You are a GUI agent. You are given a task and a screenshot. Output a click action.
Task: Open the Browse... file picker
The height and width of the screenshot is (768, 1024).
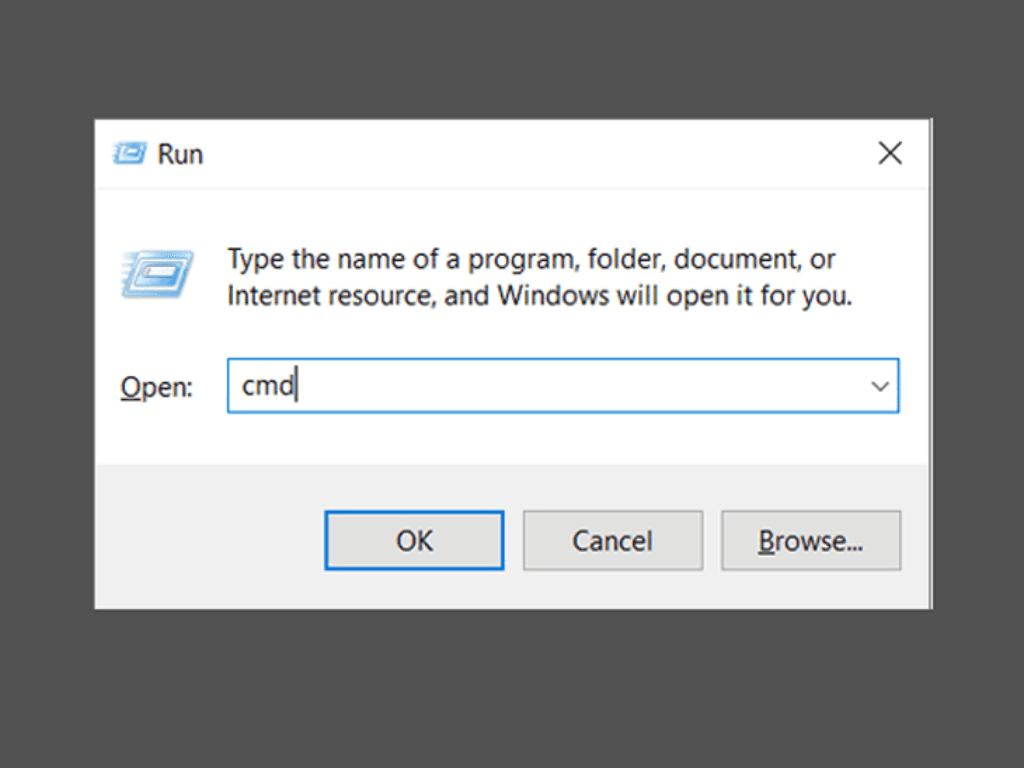coord(810,541)
